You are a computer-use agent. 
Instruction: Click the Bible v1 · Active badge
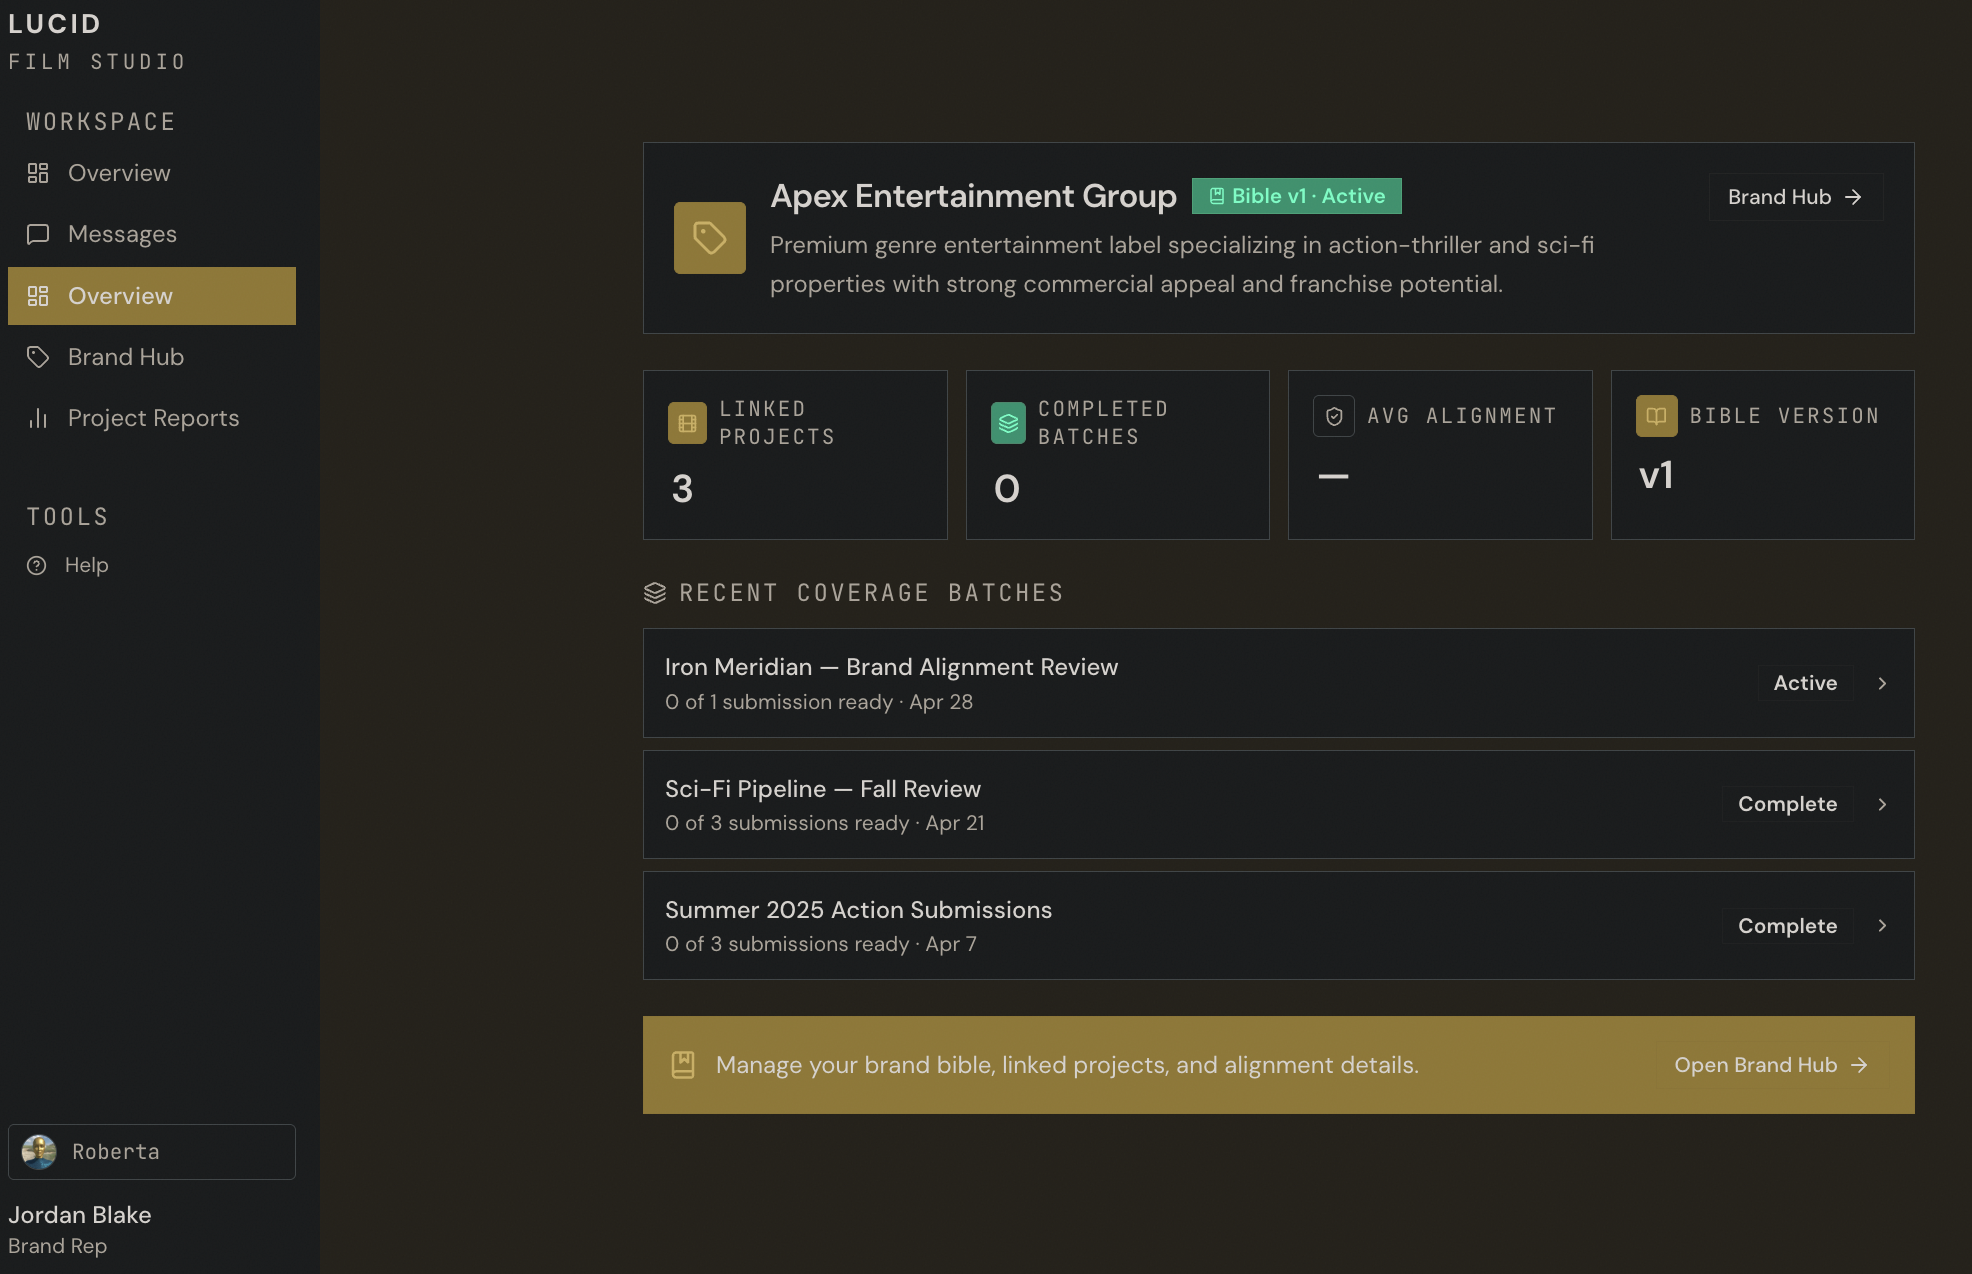[x=1297, y=196]
